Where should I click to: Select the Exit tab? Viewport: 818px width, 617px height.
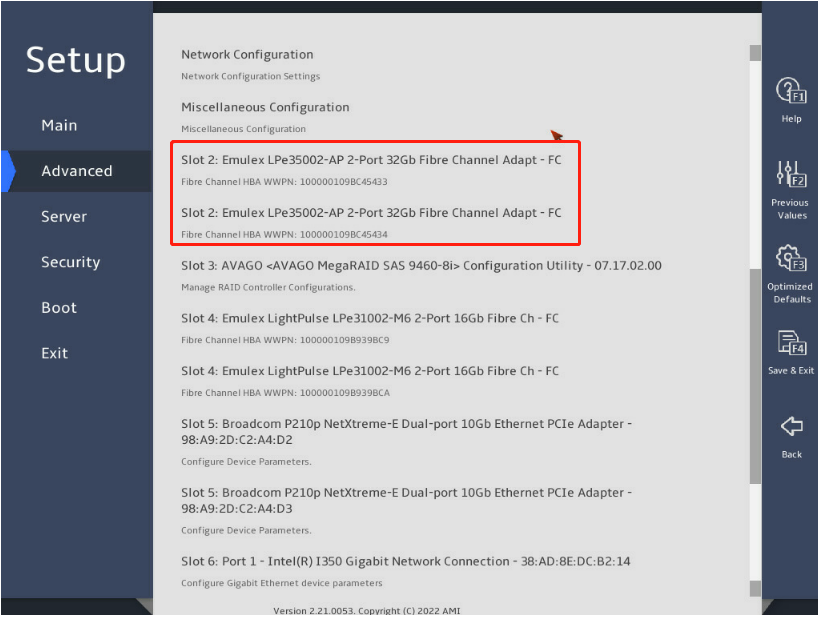pos(55,353)
